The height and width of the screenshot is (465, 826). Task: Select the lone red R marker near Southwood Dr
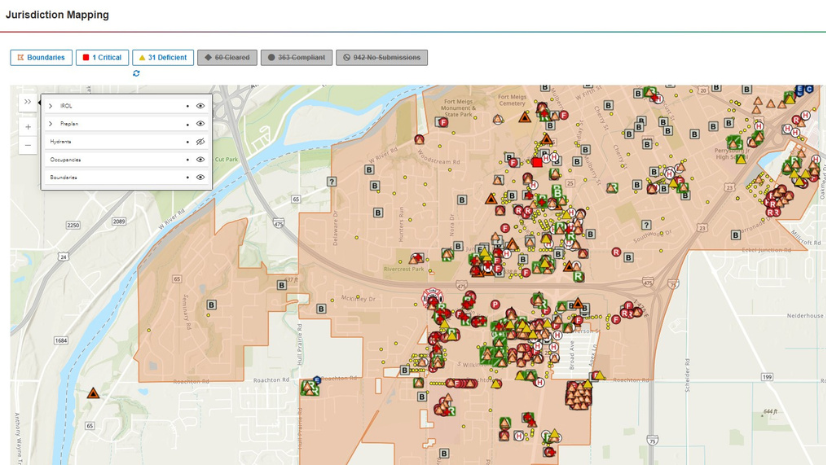pos(616,252)
